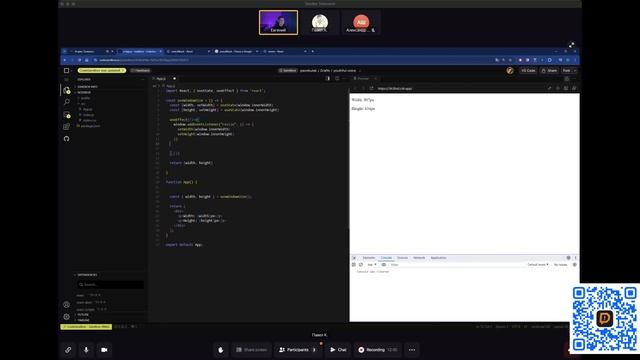This screenshot has width=640, height=360.
Task: Open the settings gear at sidebar bottom
Action: click(67, 316)
